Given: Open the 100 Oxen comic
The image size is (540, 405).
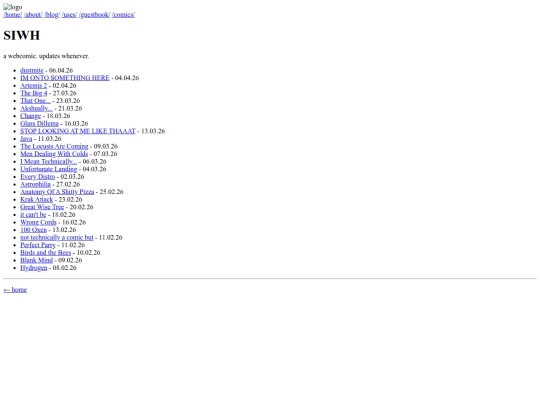Looking at the screenshot, I should [33, 230].
